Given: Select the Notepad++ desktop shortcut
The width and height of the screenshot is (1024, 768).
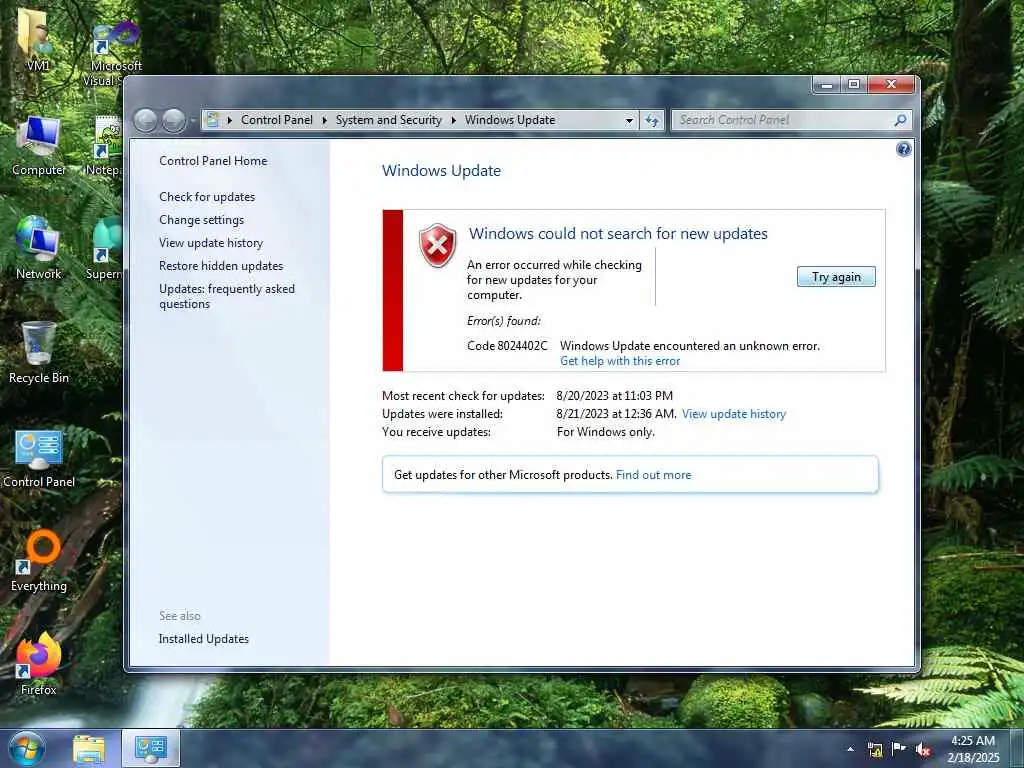Looking at the screenshot, I should pyautogui.click(x=106, y=146).
